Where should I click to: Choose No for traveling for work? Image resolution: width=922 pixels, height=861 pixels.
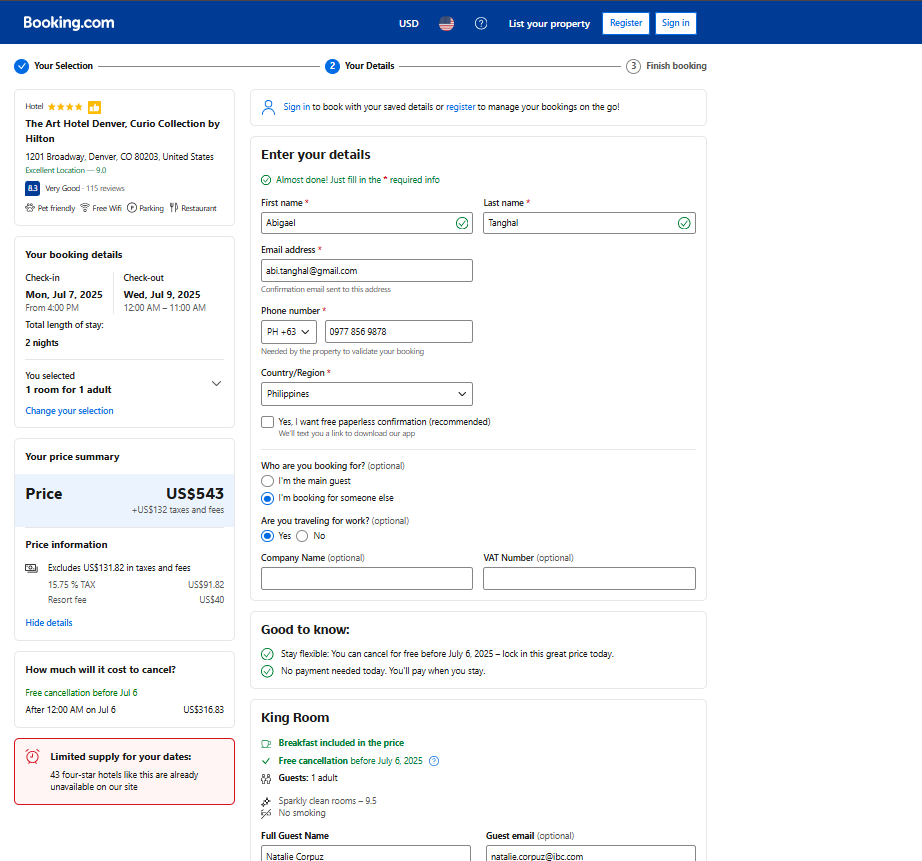click(x=302, y=536)
